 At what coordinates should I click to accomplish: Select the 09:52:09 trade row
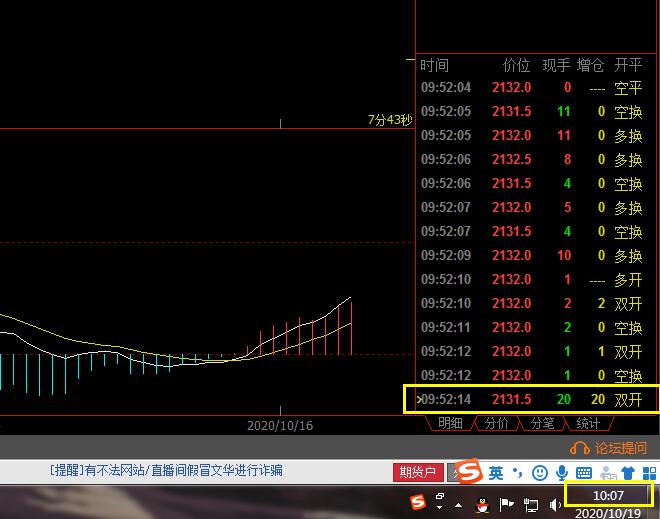531,256
